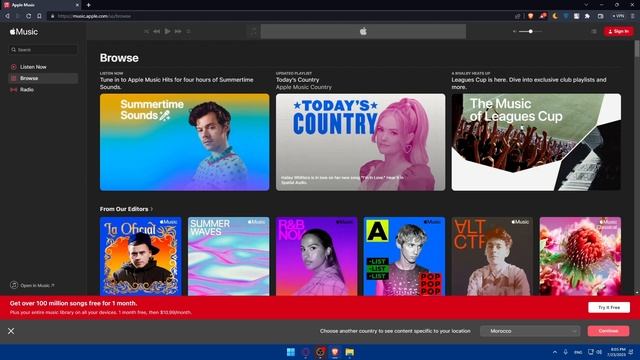Image resolution: width=640 pixels, height=360 pixels.
Task: Click the Today's Country title text
Action: pyautogui.click(x=298, y=80)
